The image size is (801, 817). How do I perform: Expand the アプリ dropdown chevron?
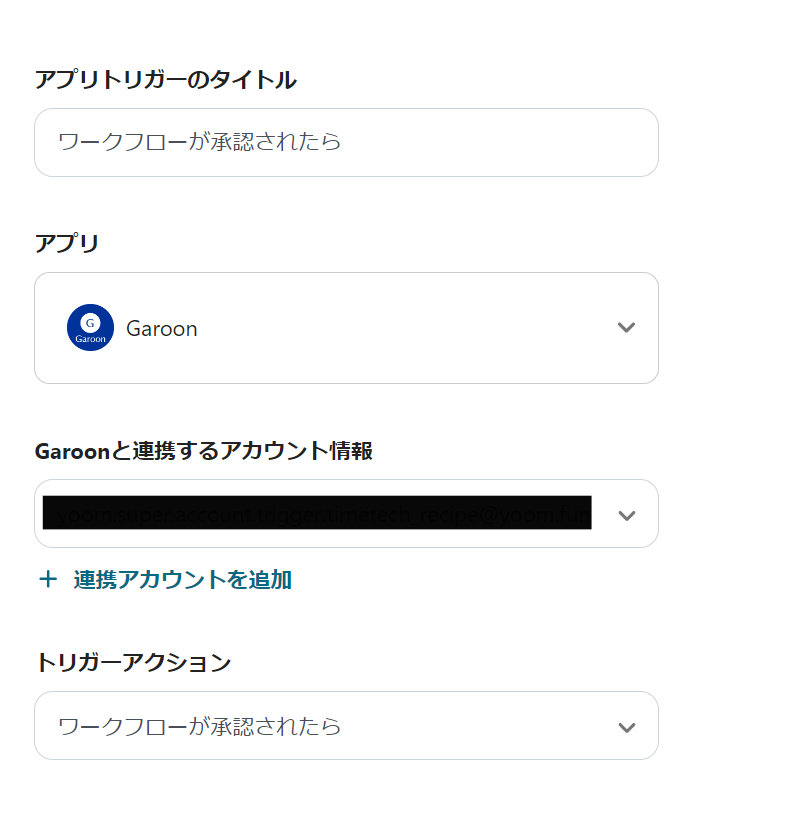pos(626,328)
